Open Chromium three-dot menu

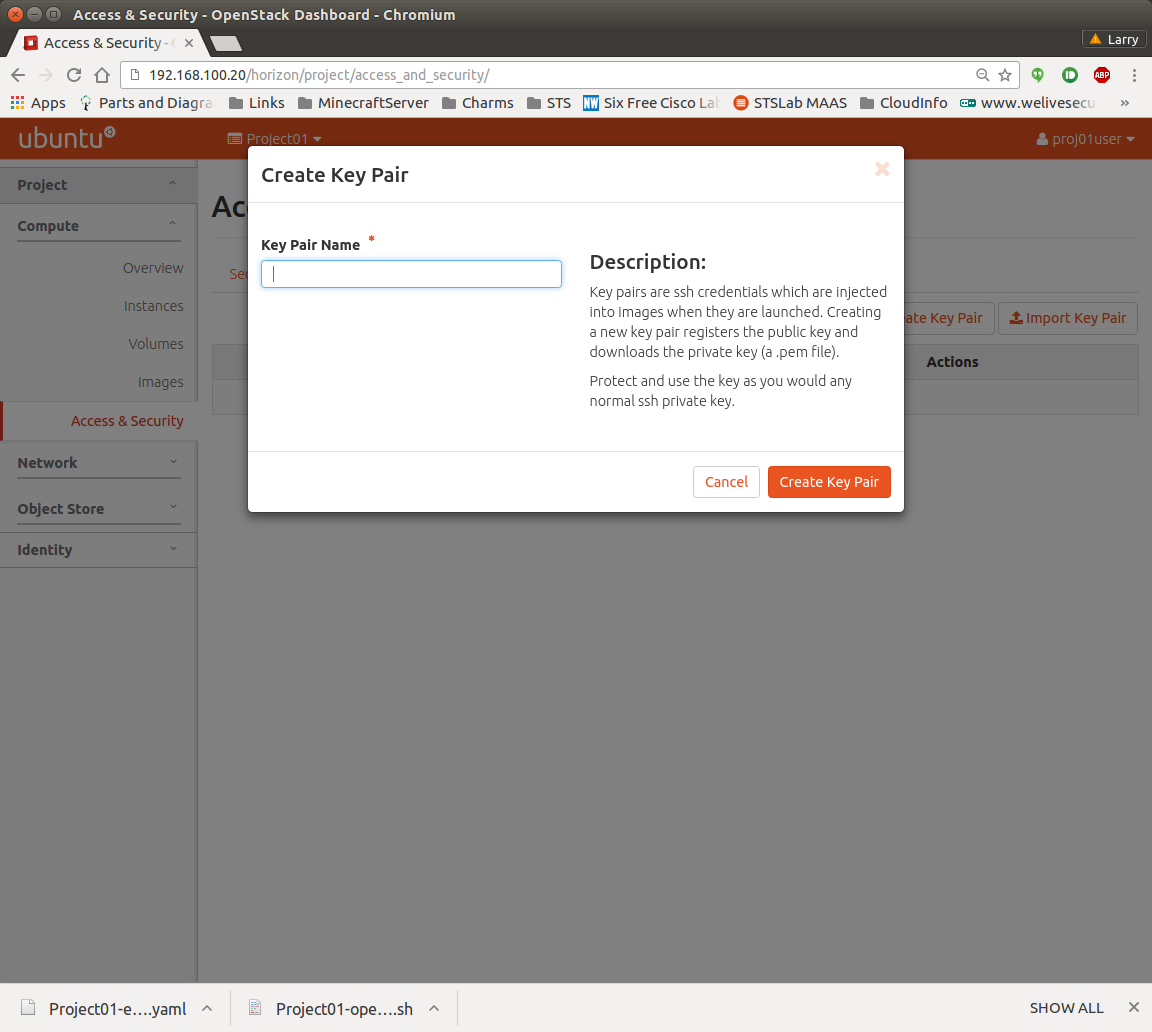pos(1134,75)
